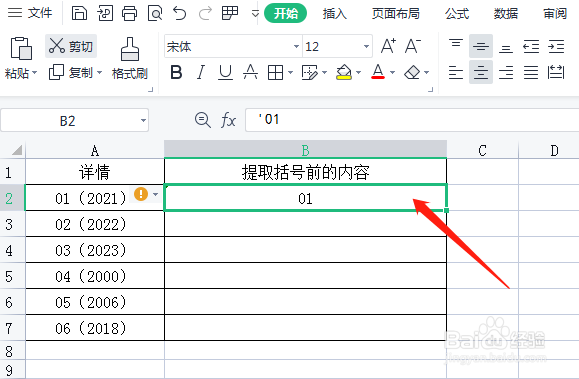Switch to the 插入 tab
579x379 pixels.
click(x=335, y=14)
